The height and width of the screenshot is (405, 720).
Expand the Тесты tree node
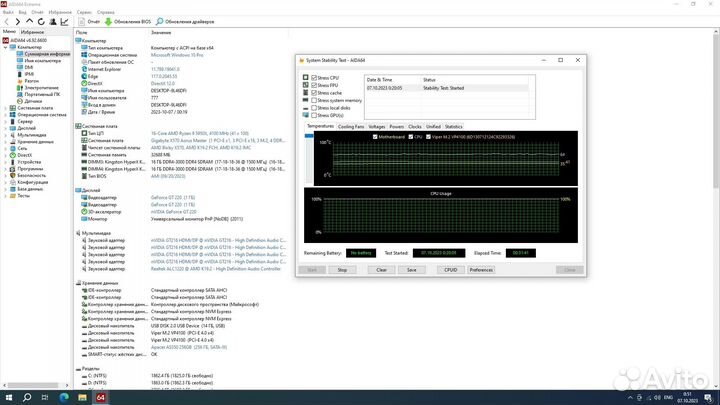(x=6, y=196)
